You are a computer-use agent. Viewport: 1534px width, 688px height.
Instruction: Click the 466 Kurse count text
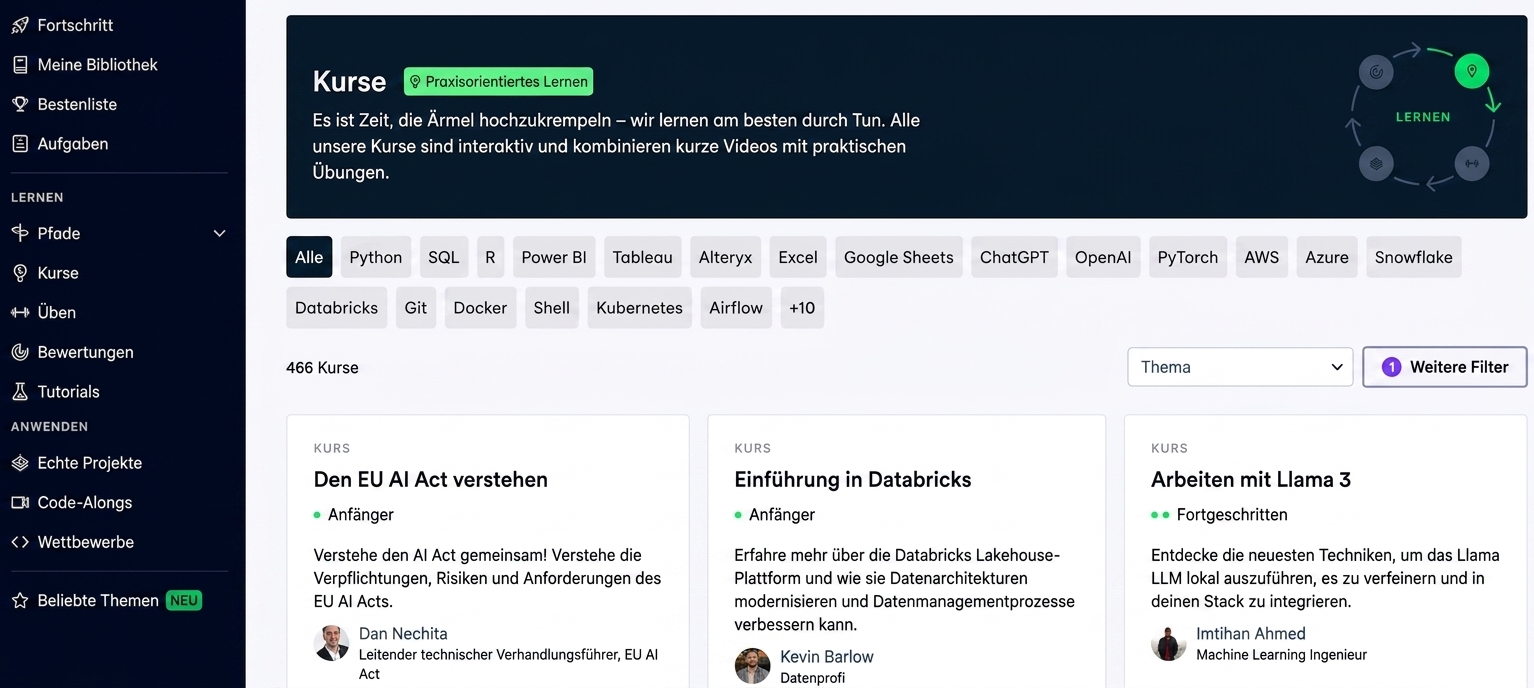click(x=322, y=368)
